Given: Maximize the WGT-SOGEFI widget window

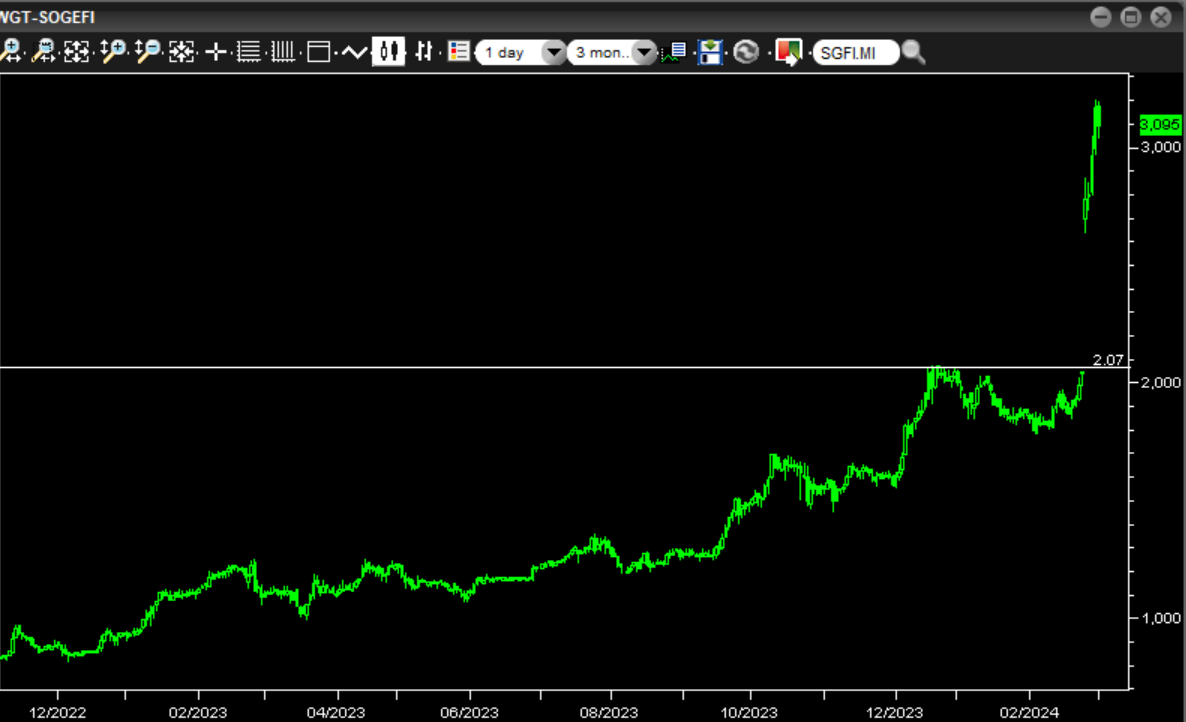Looking at the screenshot, I should point(1131,17).
